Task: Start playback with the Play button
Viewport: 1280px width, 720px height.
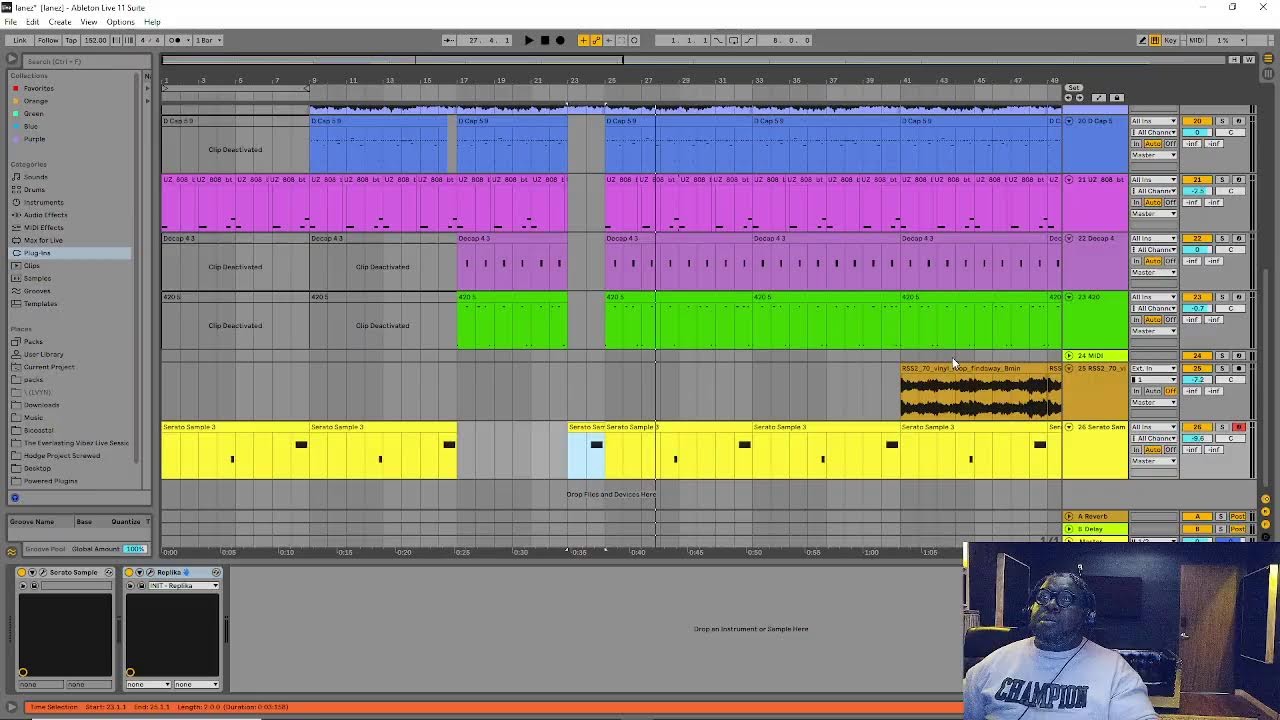Action: coord(529,40)
